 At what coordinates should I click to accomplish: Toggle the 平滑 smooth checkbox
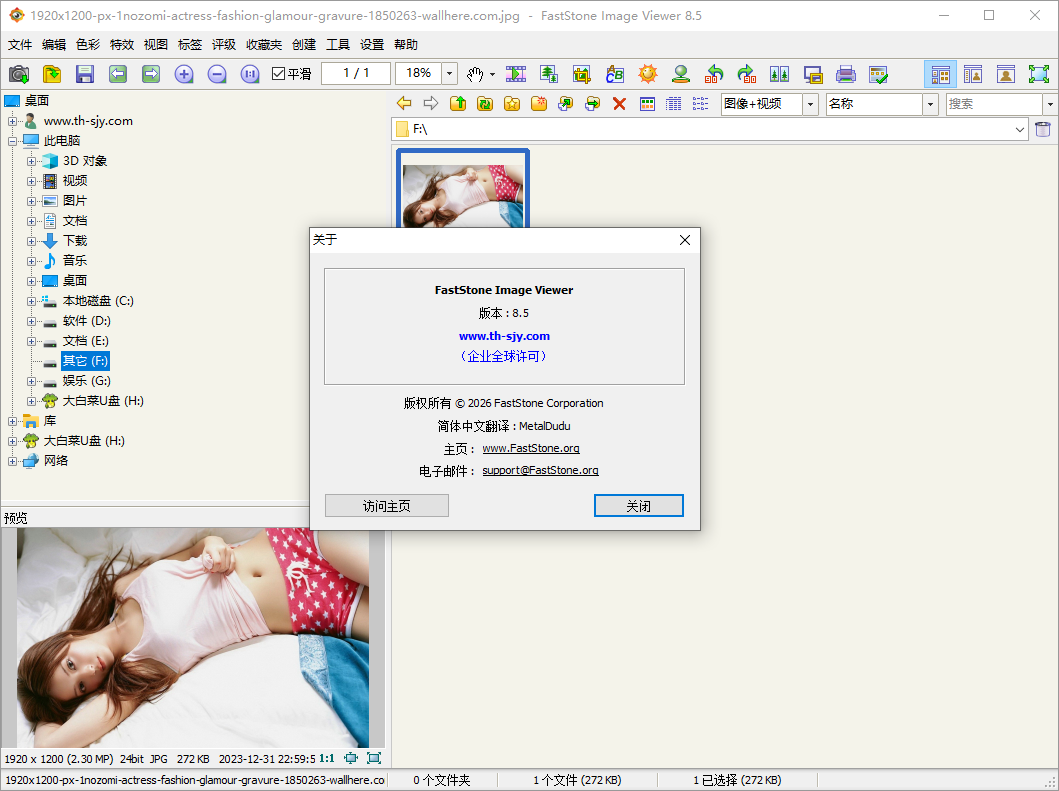(278, 74)
